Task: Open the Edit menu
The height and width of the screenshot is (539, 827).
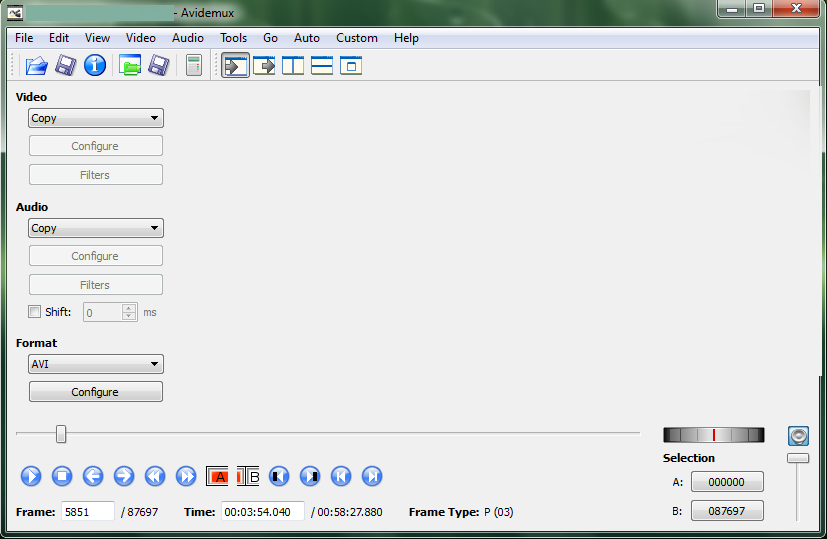Action: (59, 38)
